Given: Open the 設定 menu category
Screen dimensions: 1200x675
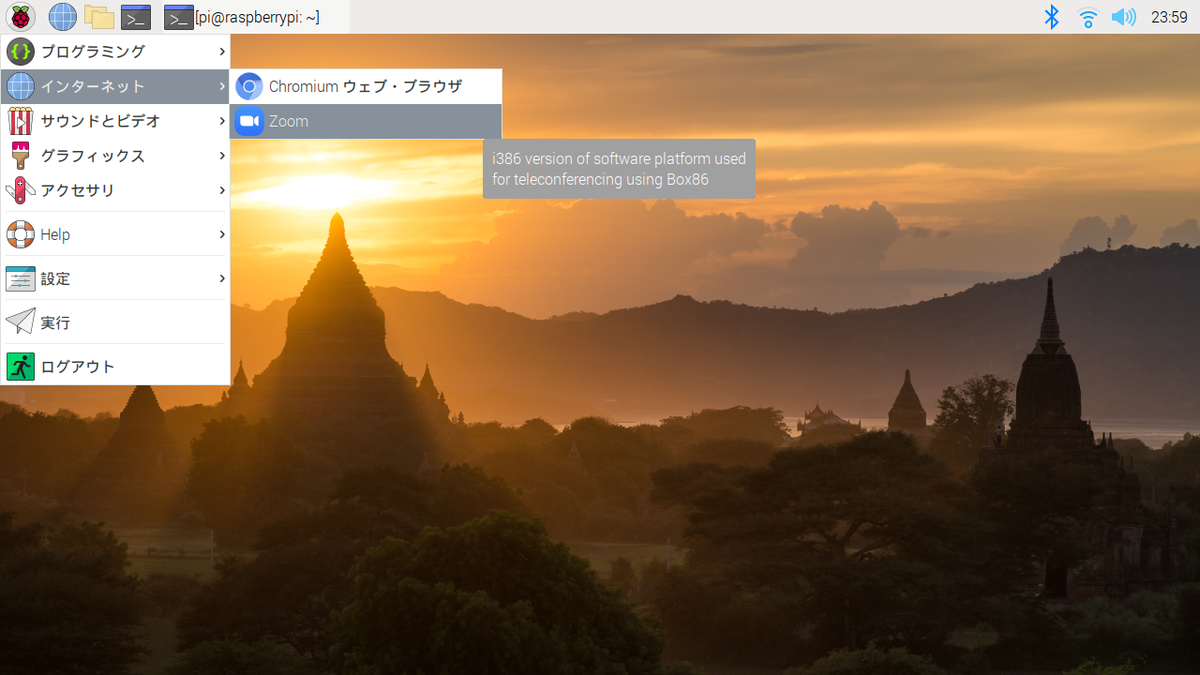Looking at the screenshot, I should click(x=116, y=278).
